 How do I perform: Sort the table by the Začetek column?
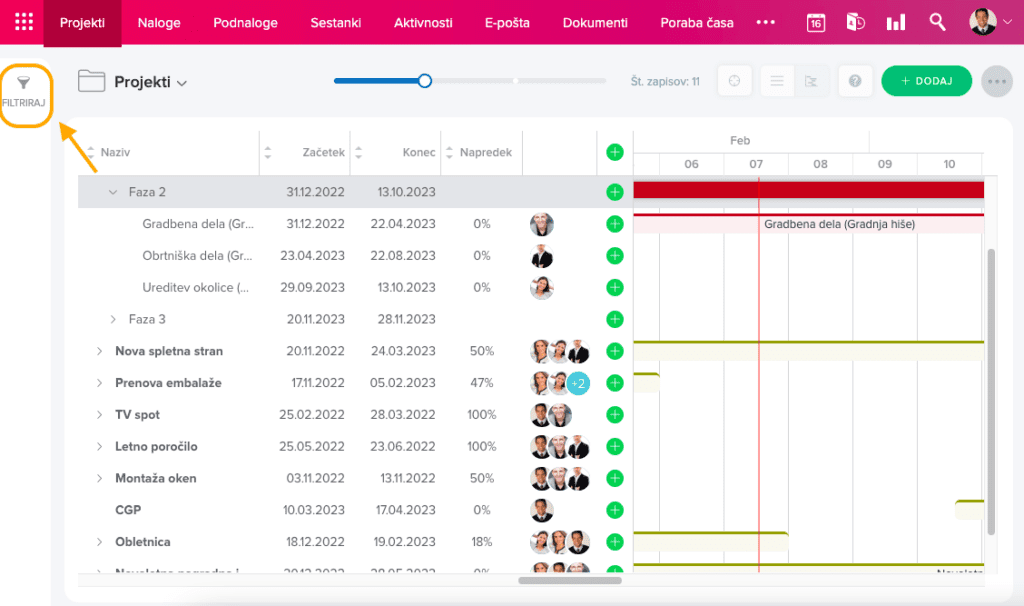324,153
